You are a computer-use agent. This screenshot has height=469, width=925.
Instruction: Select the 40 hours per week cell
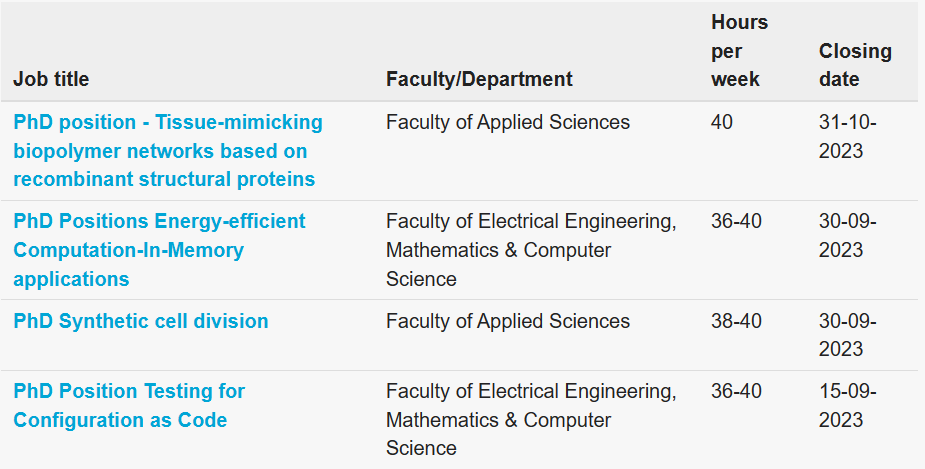[722, 122]
